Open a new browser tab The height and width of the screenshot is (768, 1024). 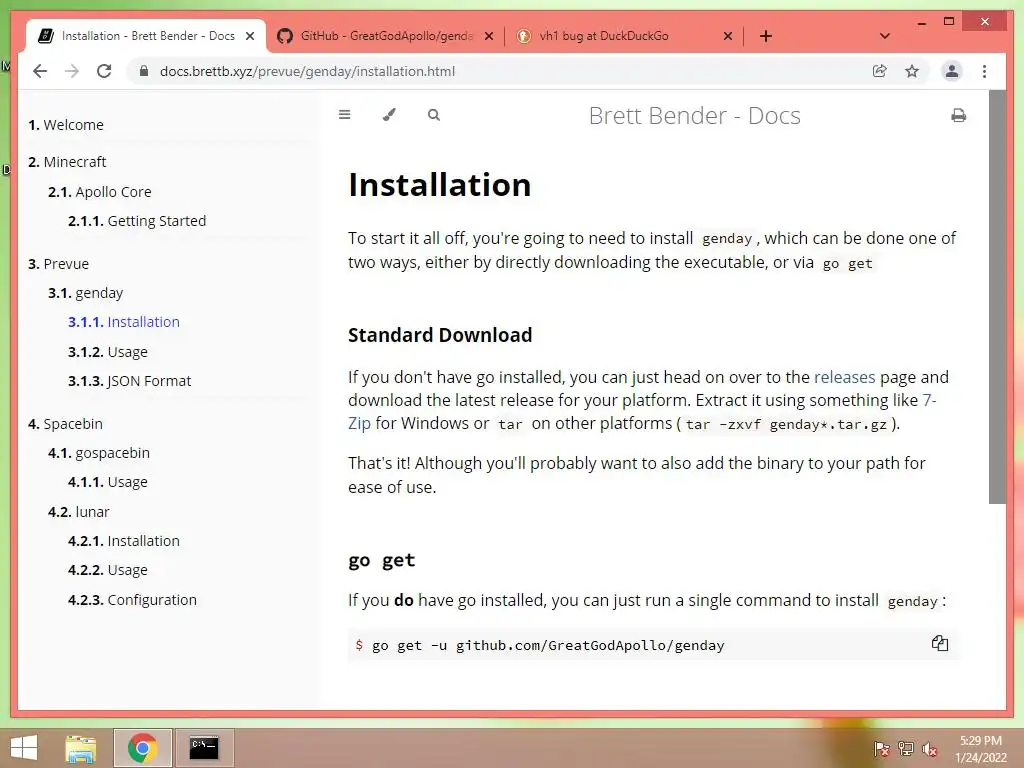(766, 36)
